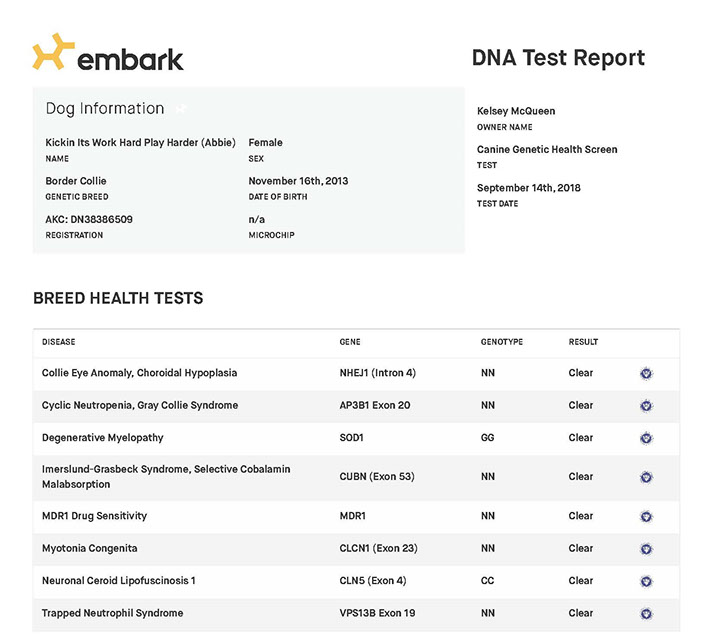Click the DNA Test Report title
The height and width of the screenshot is (642, 710).
(x=558, y=58)
